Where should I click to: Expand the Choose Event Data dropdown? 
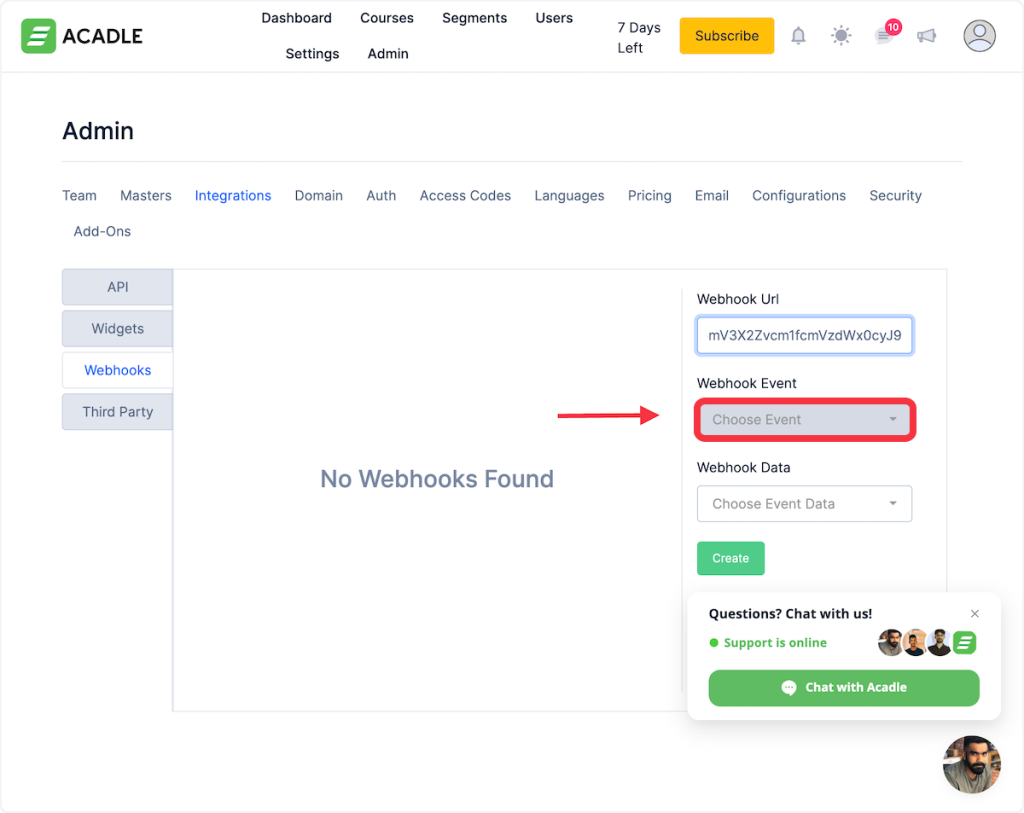(x=805, y=504)
